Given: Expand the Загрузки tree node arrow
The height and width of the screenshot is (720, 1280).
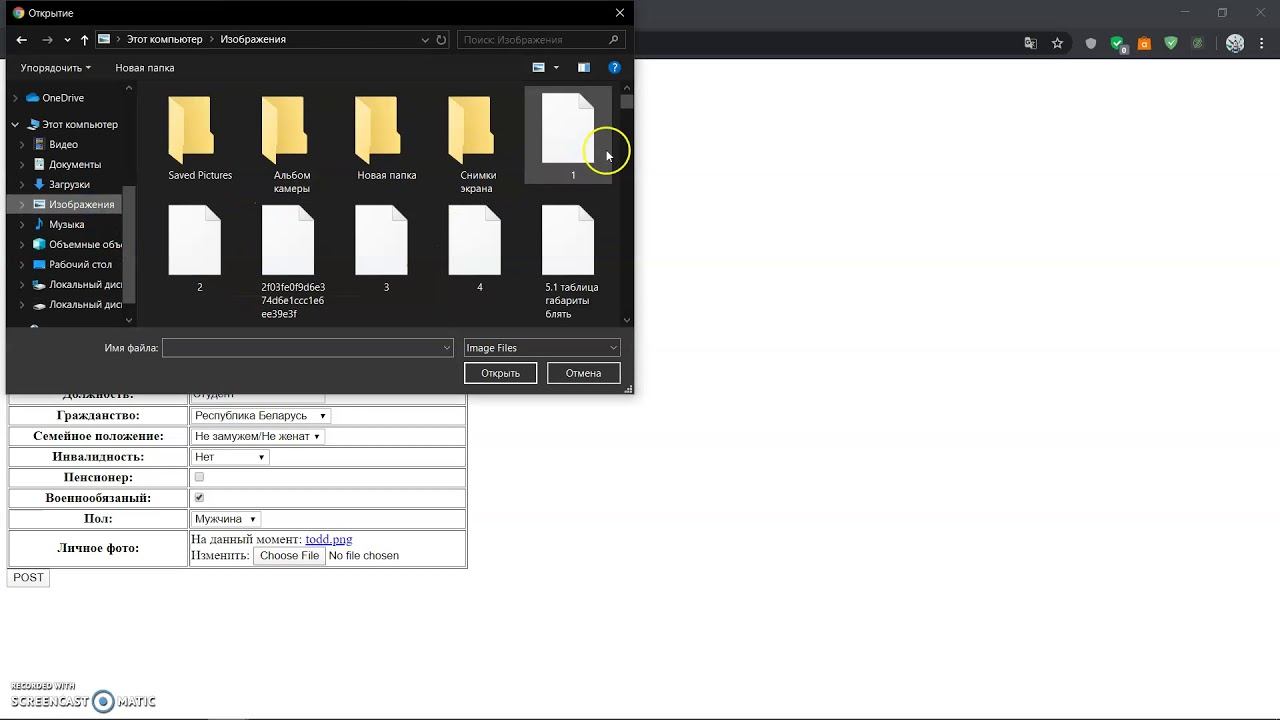Looking at the screenshot, I should [22, 184].
